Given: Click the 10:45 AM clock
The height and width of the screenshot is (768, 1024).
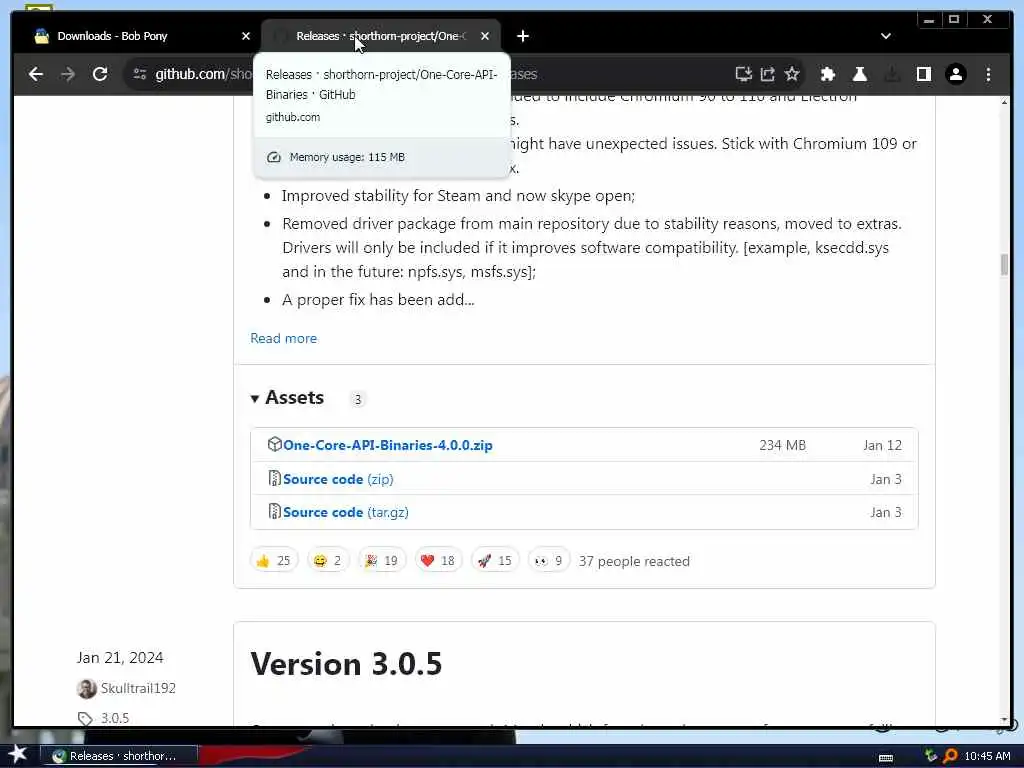Looking at the screenshot, I should 987,756.
